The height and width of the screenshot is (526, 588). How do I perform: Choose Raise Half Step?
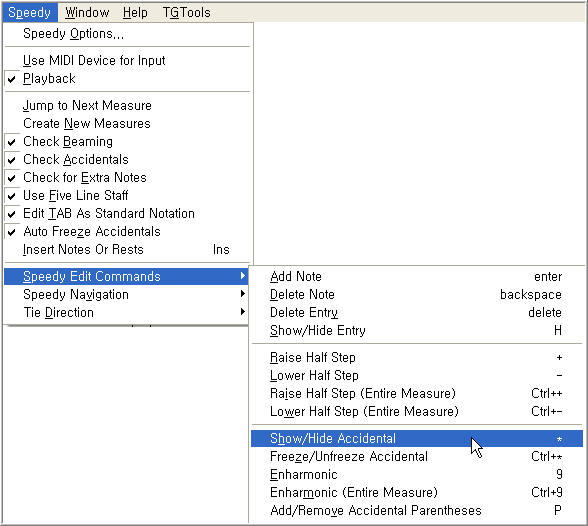pos(417,358)
